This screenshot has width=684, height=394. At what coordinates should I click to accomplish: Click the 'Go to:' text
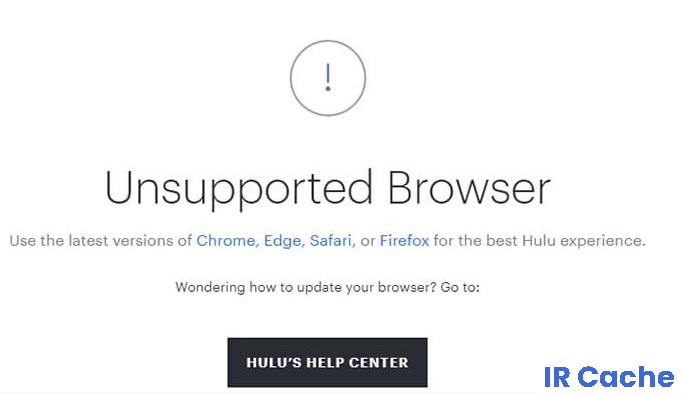(x=460, y=287)
